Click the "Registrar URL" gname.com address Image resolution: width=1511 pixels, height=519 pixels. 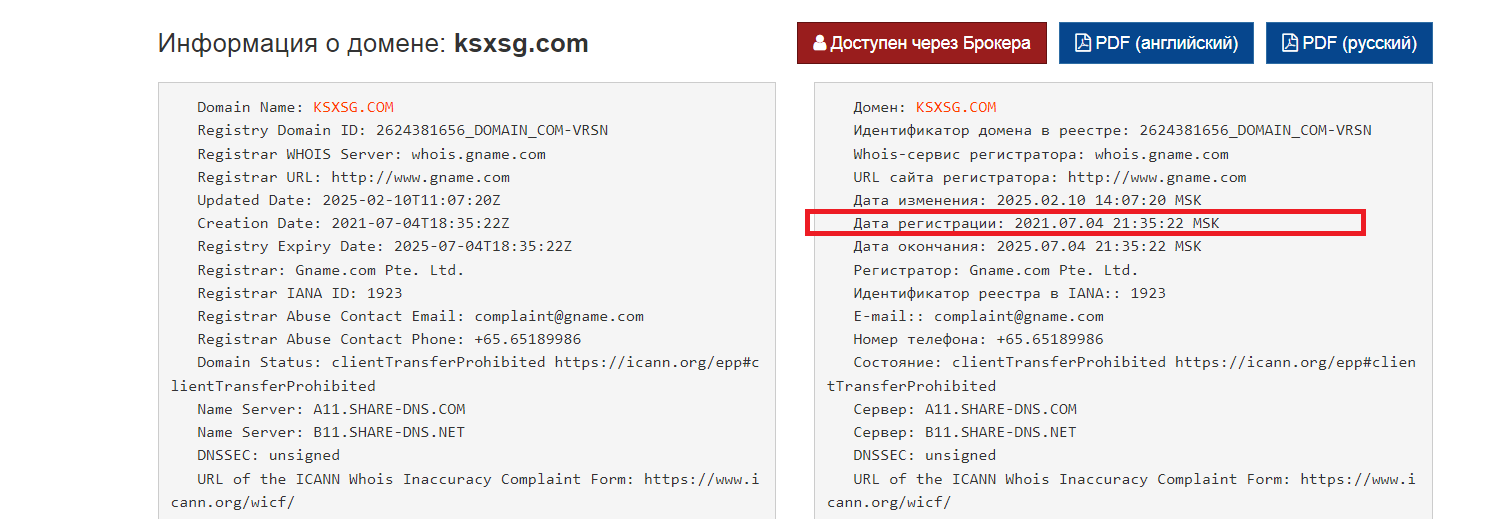point(421,177)
